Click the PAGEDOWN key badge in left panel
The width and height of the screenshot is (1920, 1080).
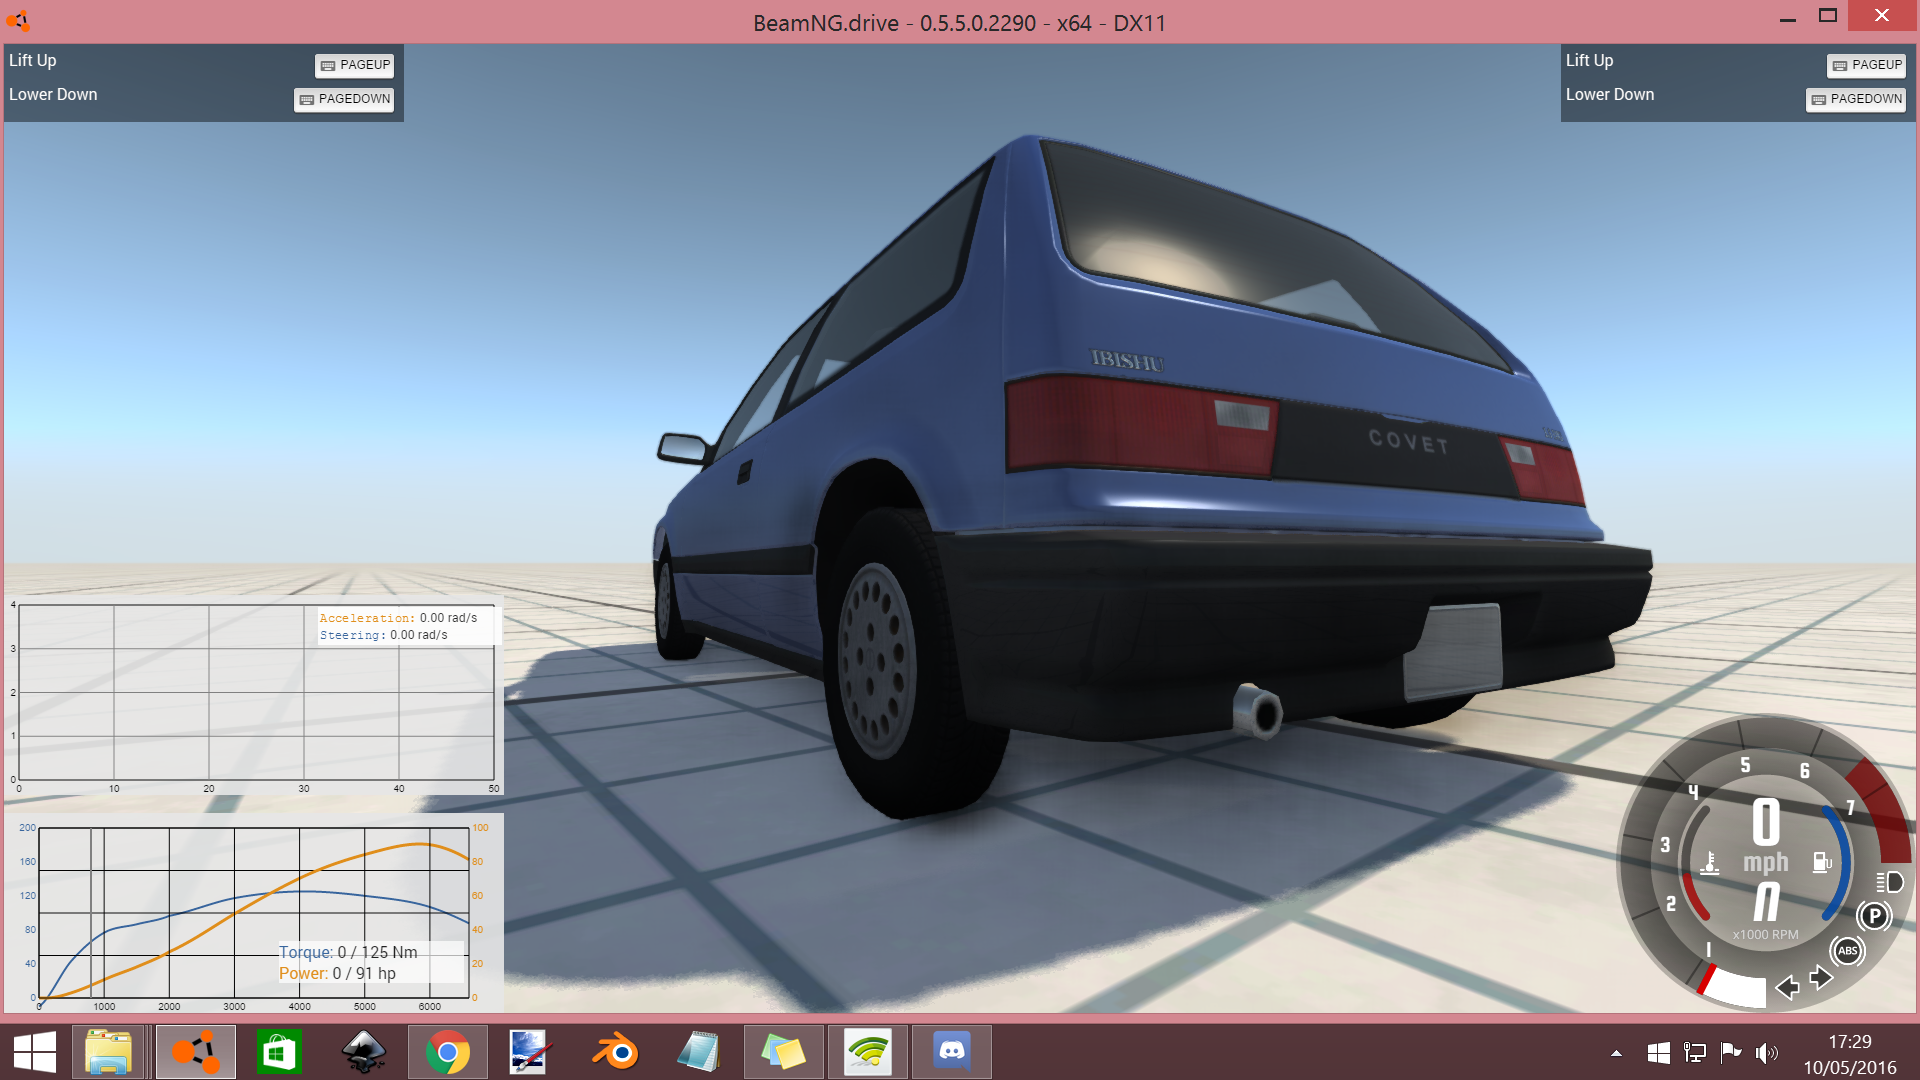coord(344,99)
